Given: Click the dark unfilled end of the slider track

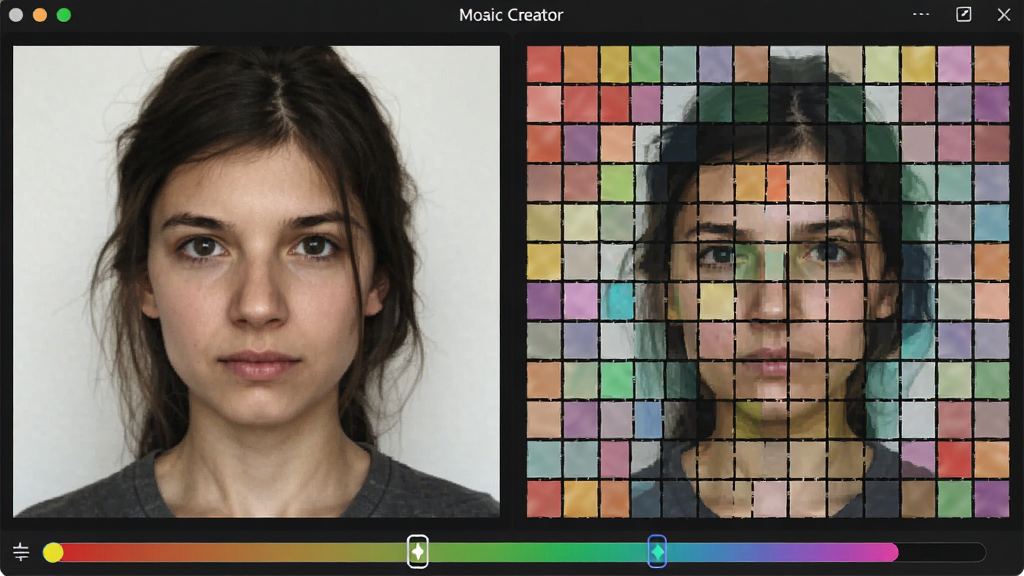Looking at the screenshot, I should [942, 552].
